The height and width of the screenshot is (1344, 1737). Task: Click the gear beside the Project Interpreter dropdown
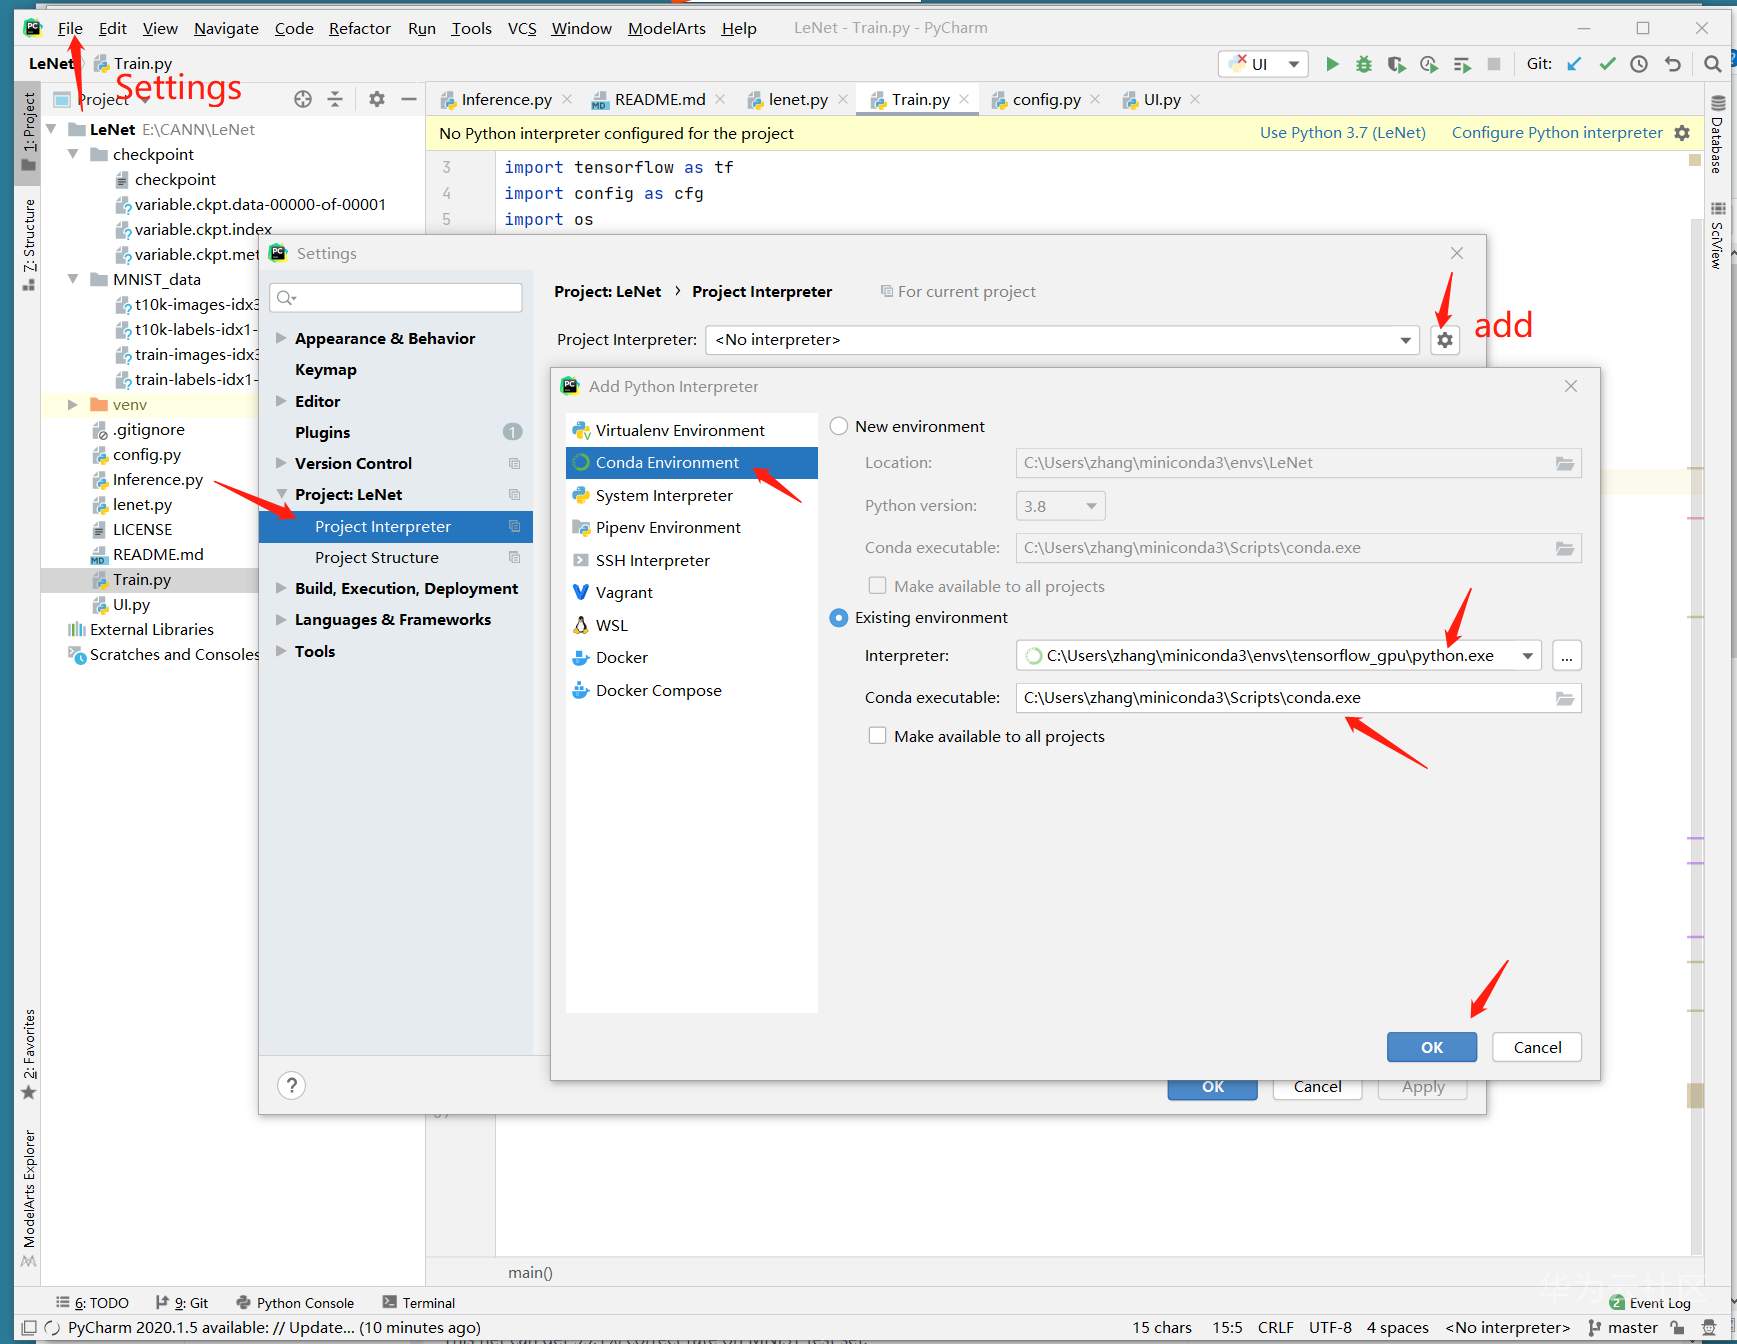point(1445,340)
